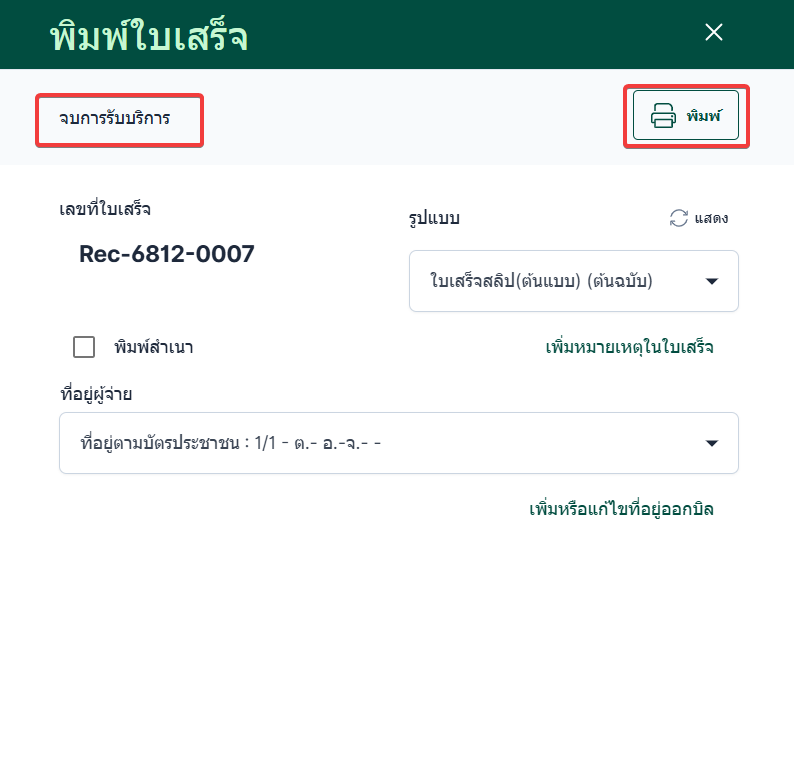This screenshot has height=773, width=794.
Task: Close the พิมพ์ใบเสร็จ dialog with X
Action: (714, 33)
